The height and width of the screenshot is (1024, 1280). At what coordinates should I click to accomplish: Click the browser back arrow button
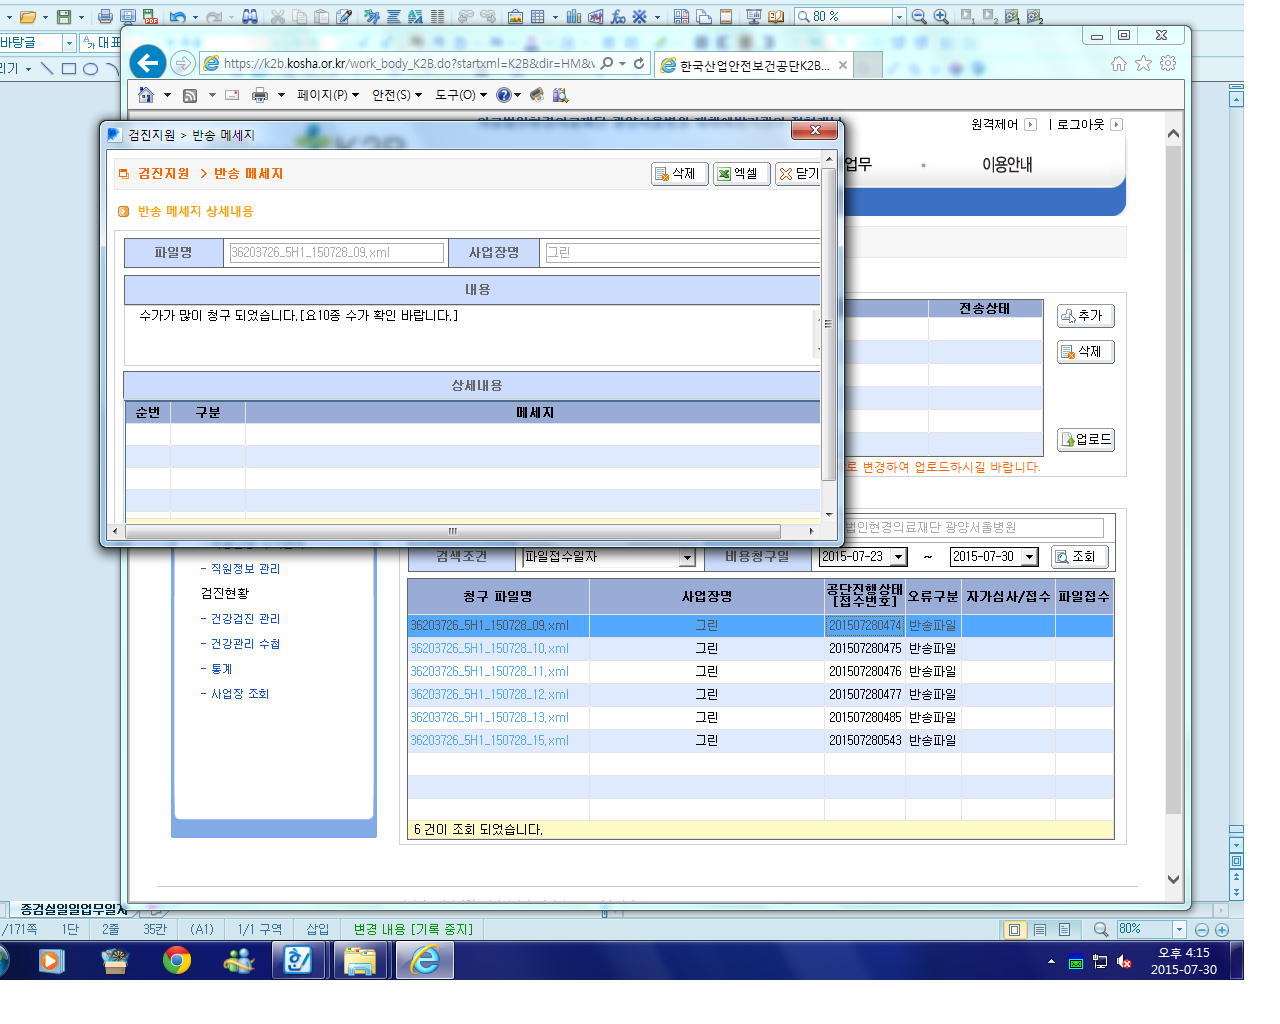(x=148, y=63)
